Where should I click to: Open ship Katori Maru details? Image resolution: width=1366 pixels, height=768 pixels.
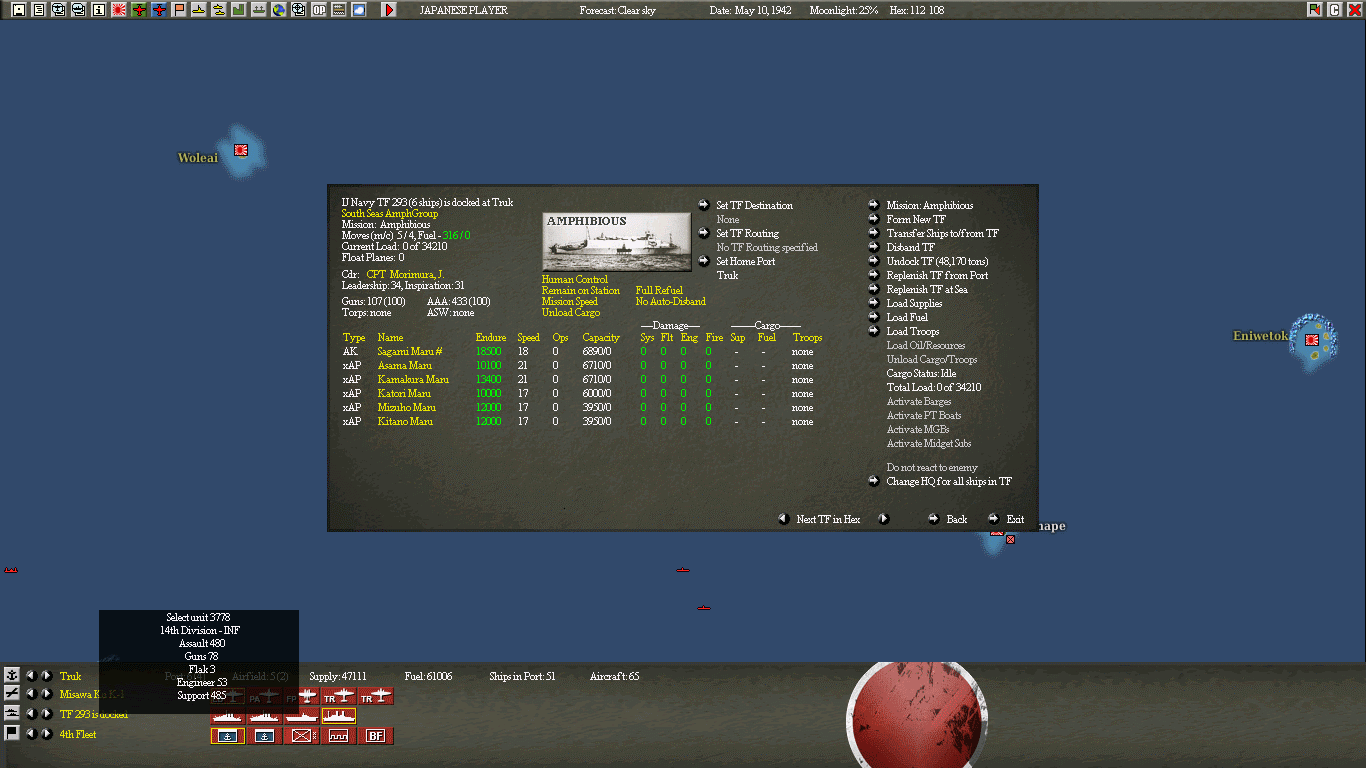pos(405,394)
